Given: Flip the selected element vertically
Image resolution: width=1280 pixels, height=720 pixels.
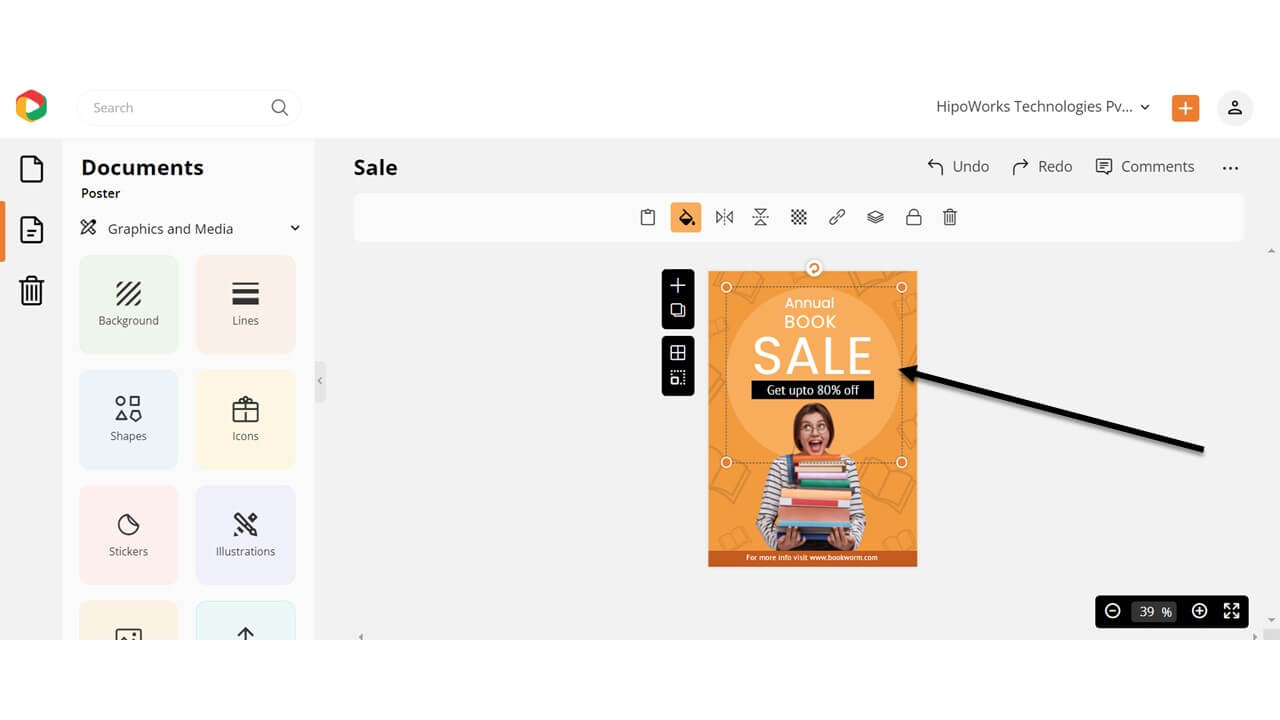Looking at the screenshot, I should (x=761, y=216).
